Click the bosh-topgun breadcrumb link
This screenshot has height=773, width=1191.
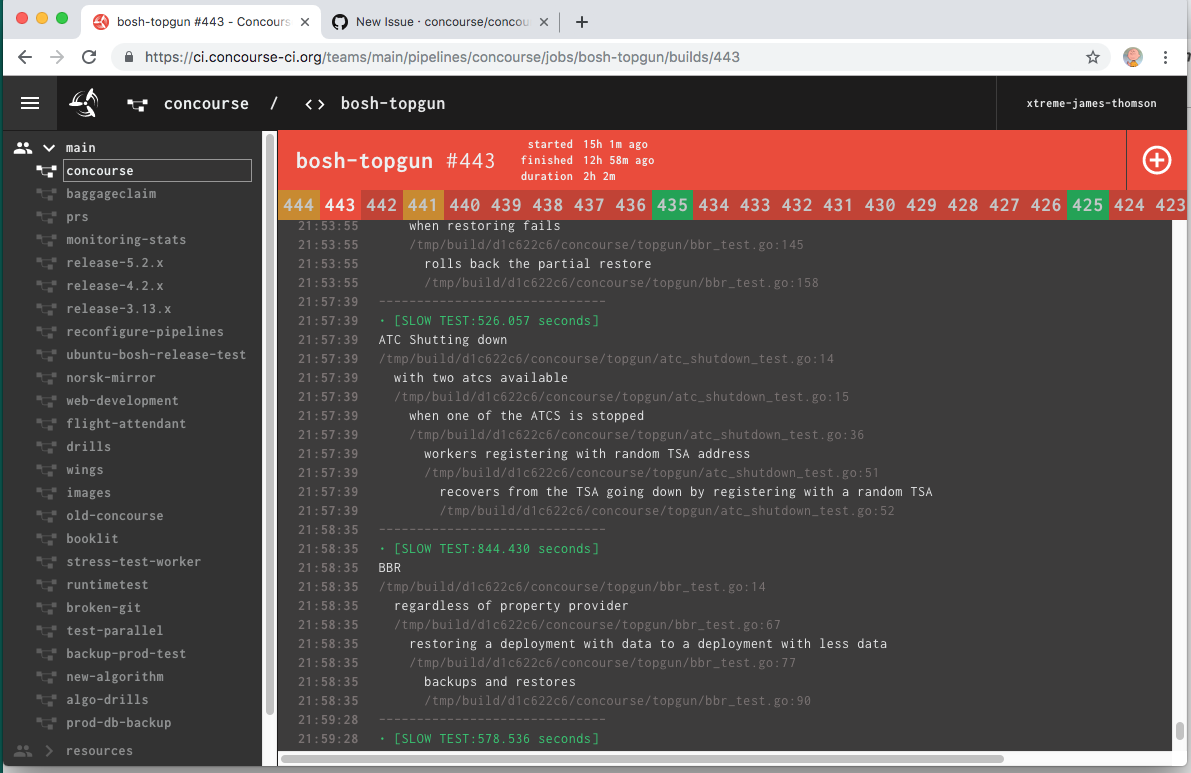click(392, 103)
